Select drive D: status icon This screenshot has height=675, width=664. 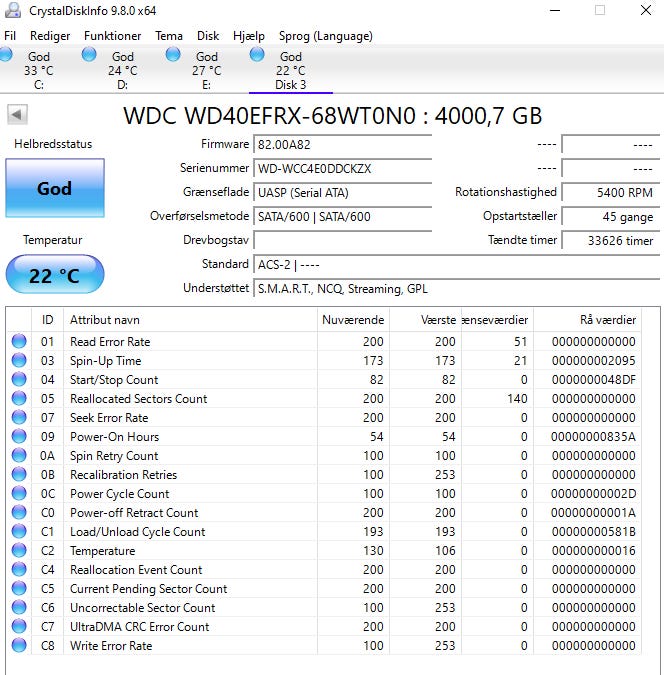point(90,54)
